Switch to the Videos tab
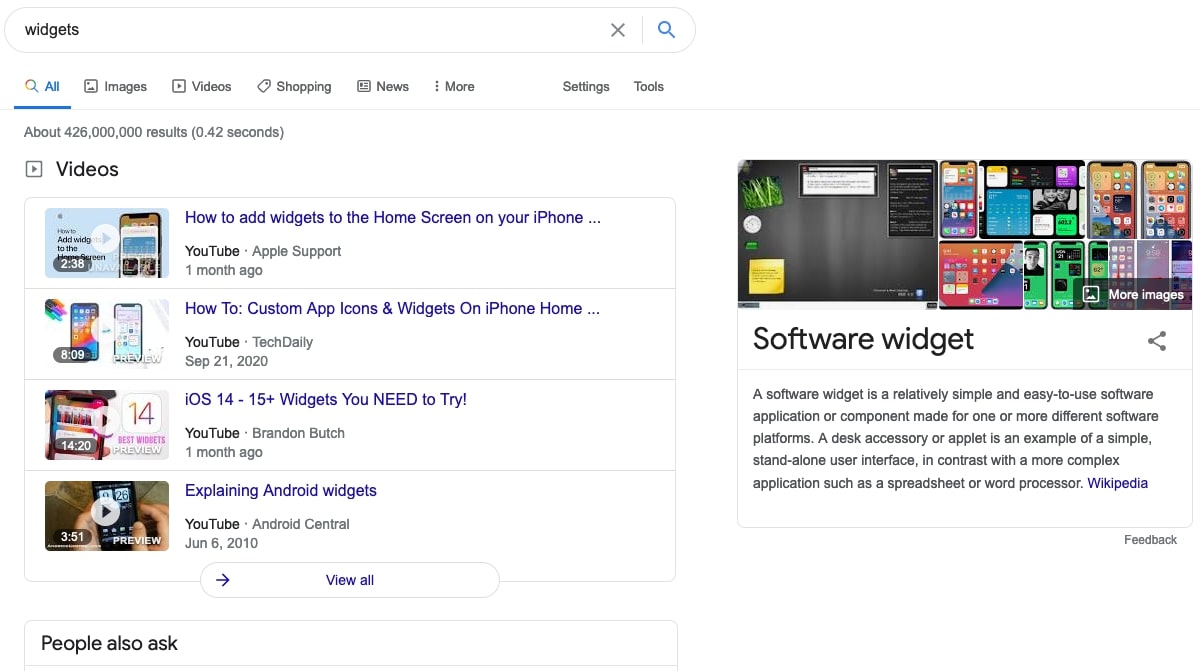 coord(201,86)
